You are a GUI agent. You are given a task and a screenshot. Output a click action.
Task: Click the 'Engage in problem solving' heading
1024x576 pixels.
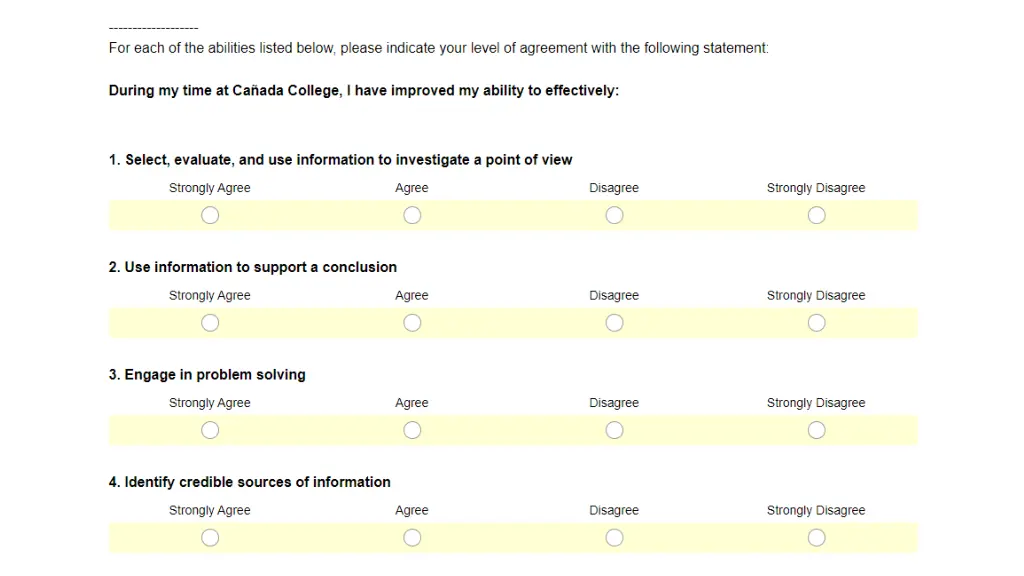tap(207, 375)
